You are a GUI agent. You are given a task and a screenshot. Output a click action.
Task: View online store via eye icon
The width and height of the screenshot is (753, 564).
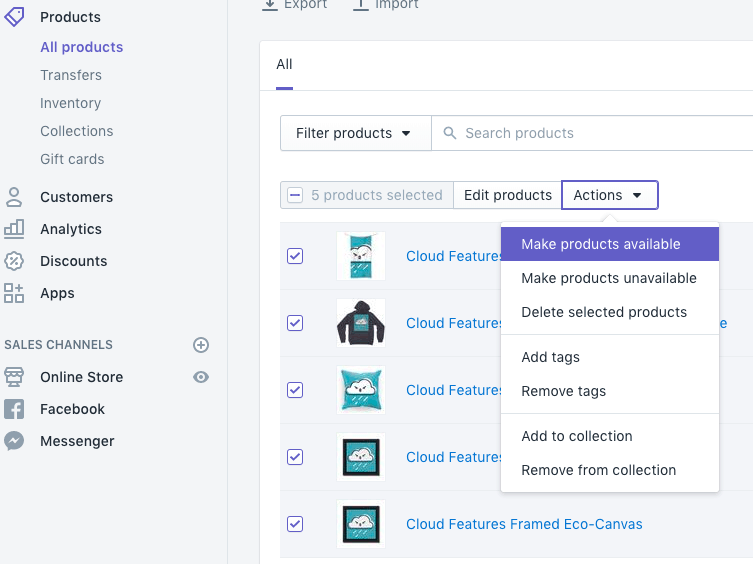[201, 377]
